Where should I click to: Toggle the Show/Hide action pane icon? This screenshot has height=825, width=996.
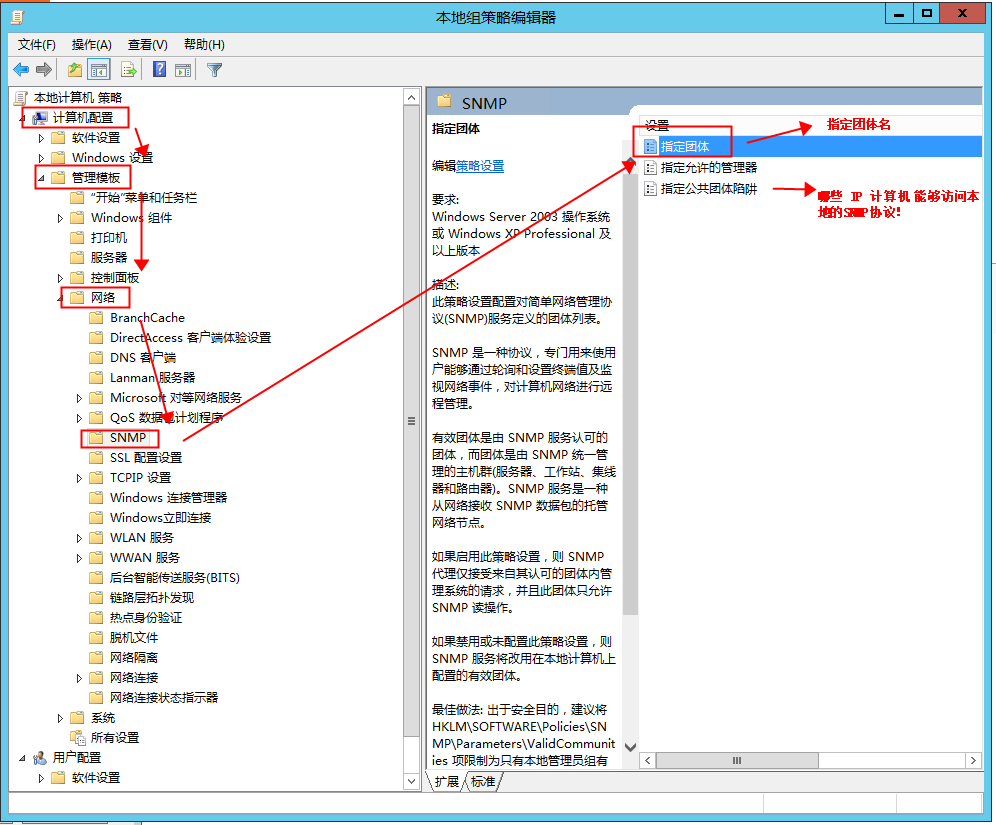coord(183,69)
